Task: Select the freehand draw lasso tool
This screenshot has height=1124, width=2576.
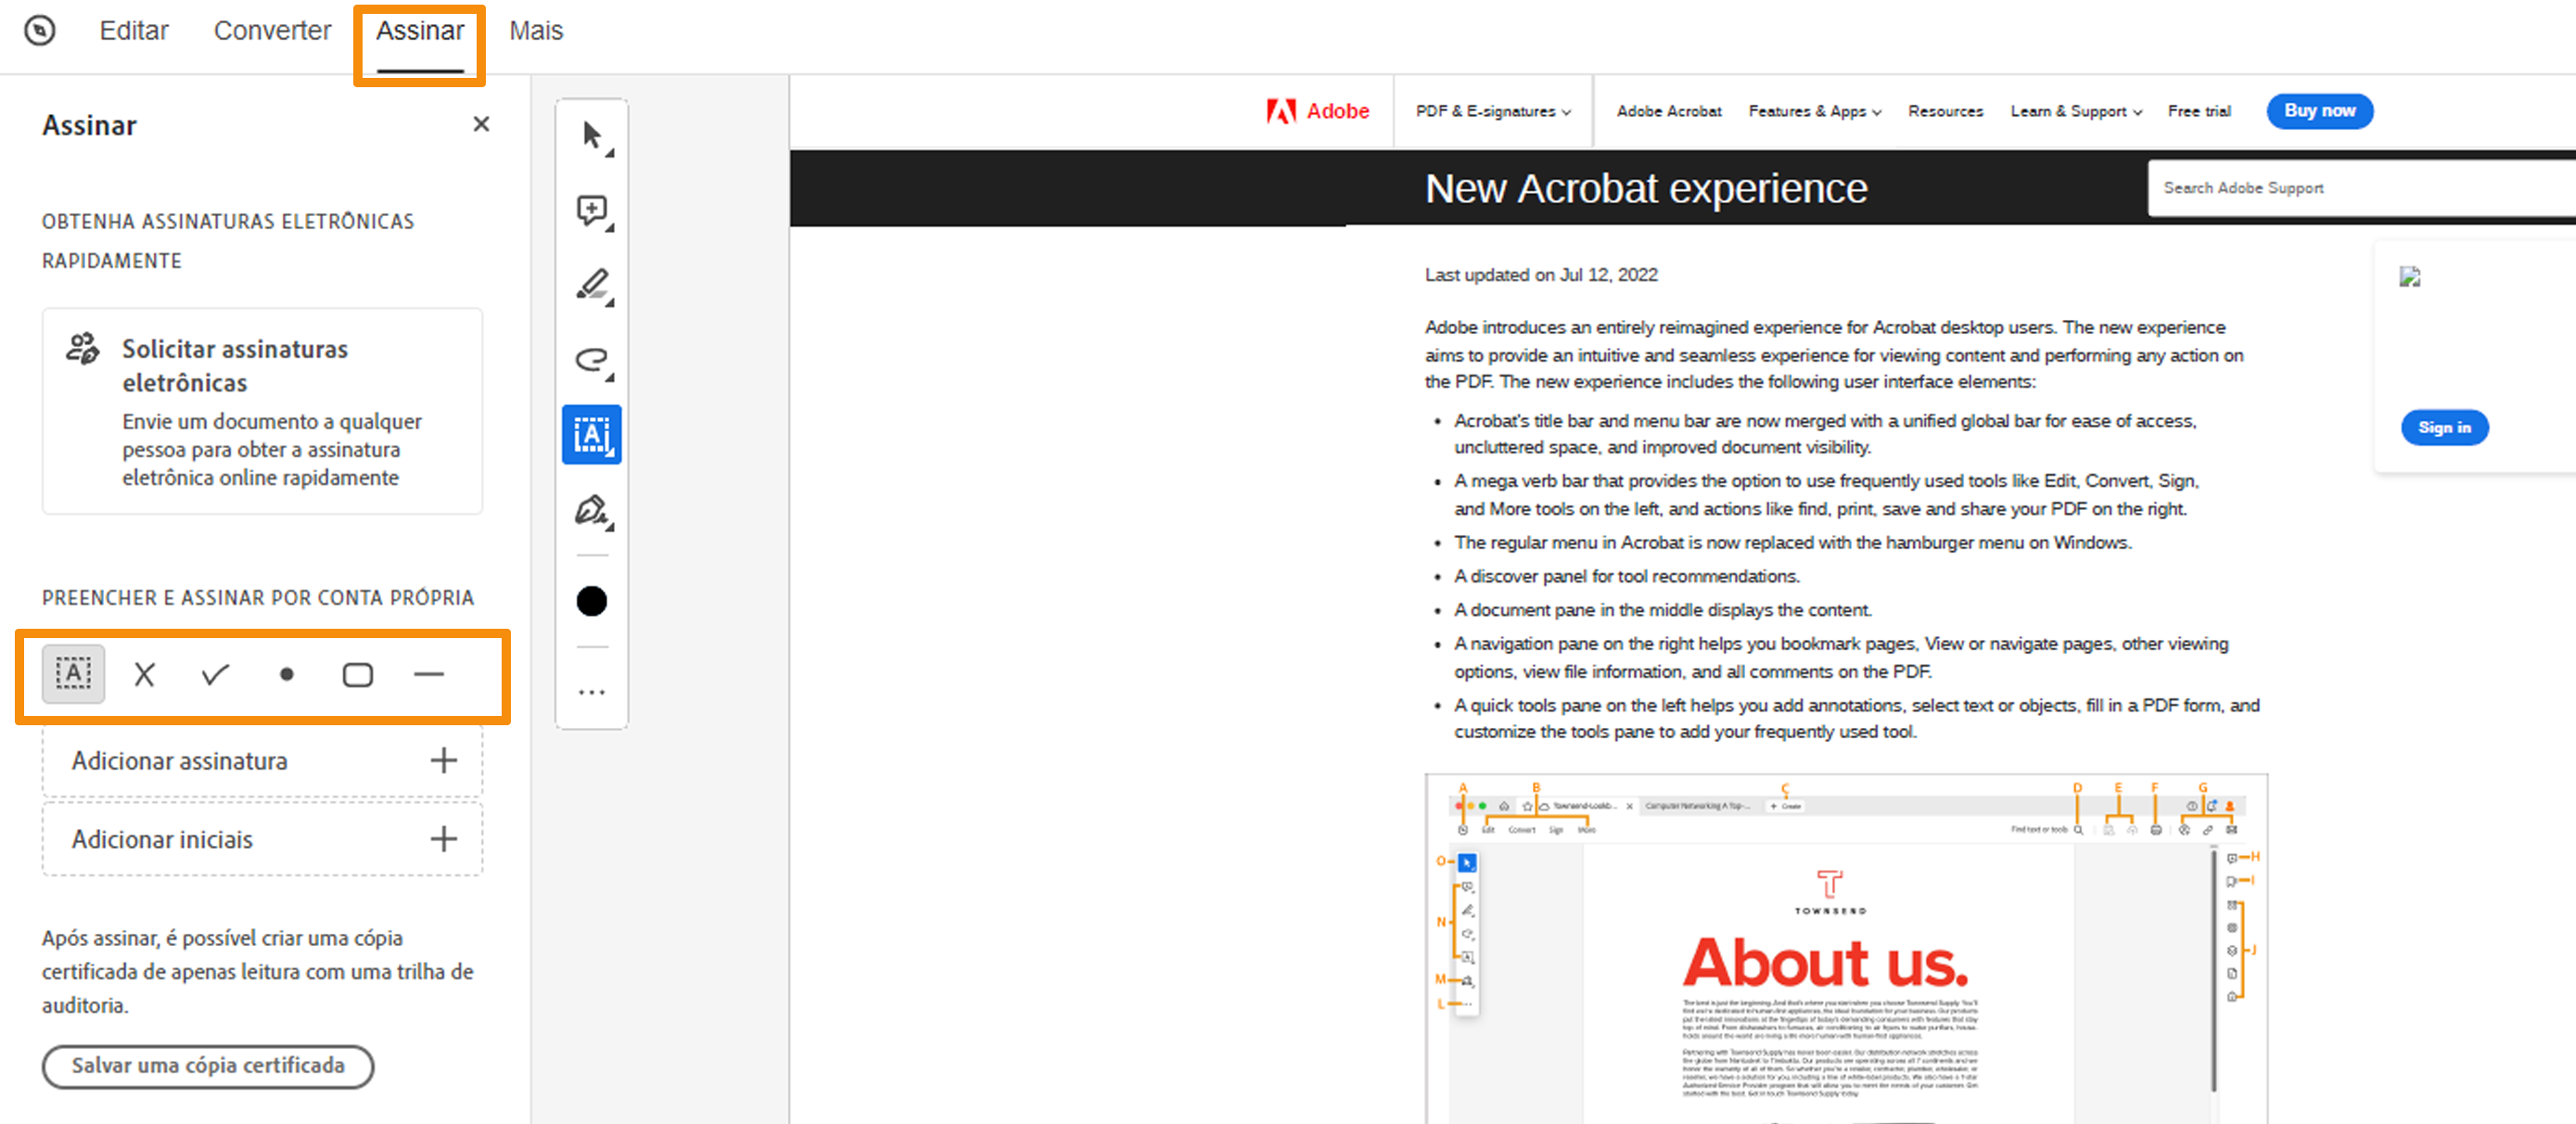Action: 592,360
